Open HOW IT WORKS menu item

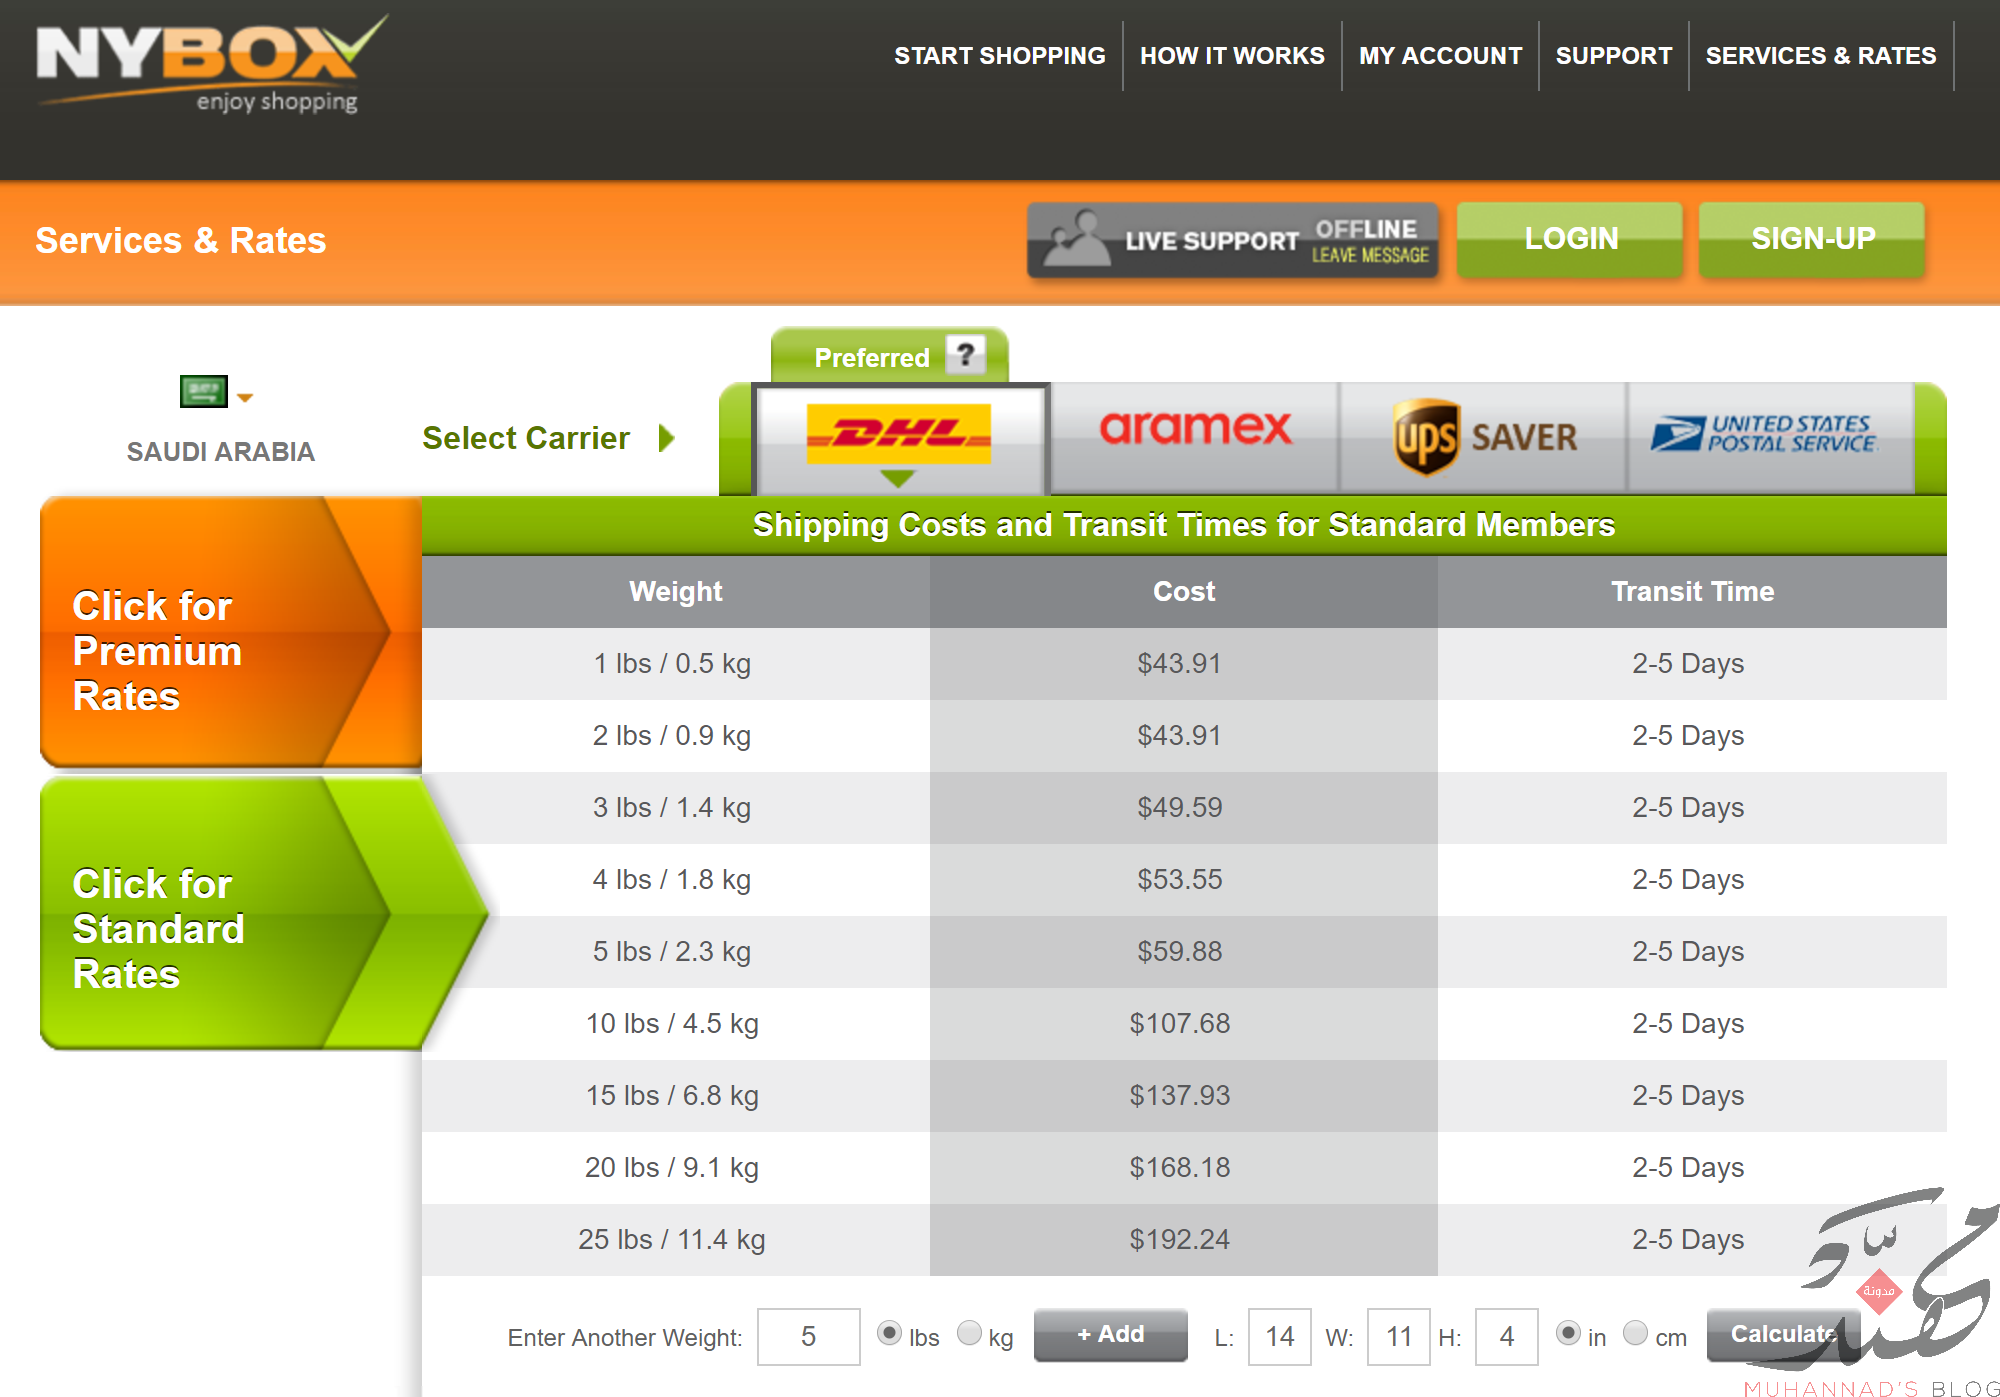[1232, 56]
